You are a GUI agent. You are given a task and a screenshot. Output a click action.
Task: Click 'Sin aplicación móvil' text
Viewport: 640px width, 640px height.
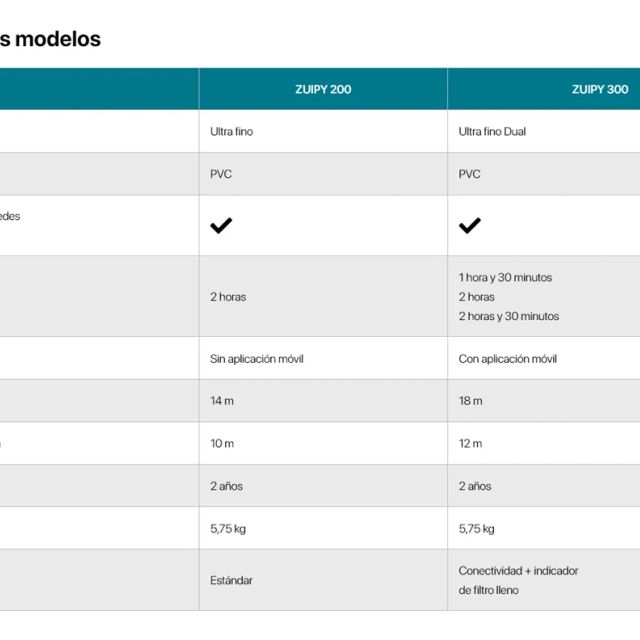click(256, 359)
